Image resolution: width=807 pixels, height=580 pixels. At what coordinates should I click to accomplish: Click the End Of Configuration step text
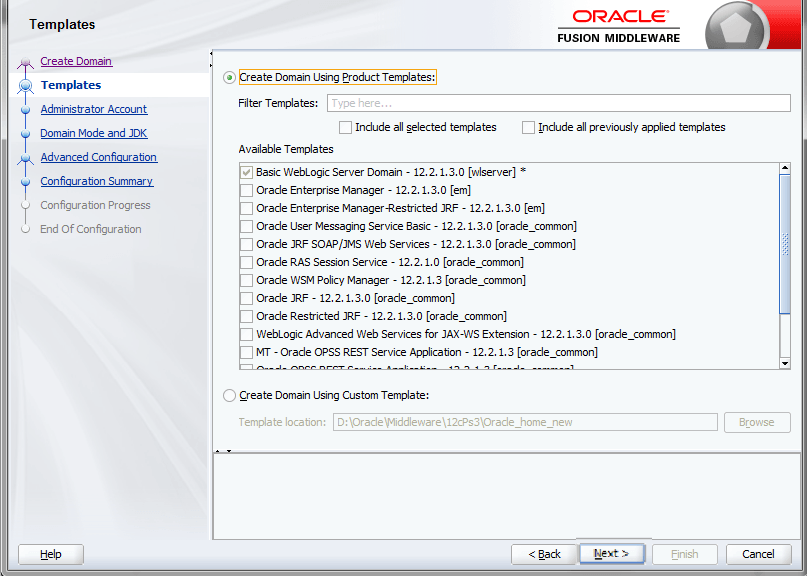click(x=91, y=230)
